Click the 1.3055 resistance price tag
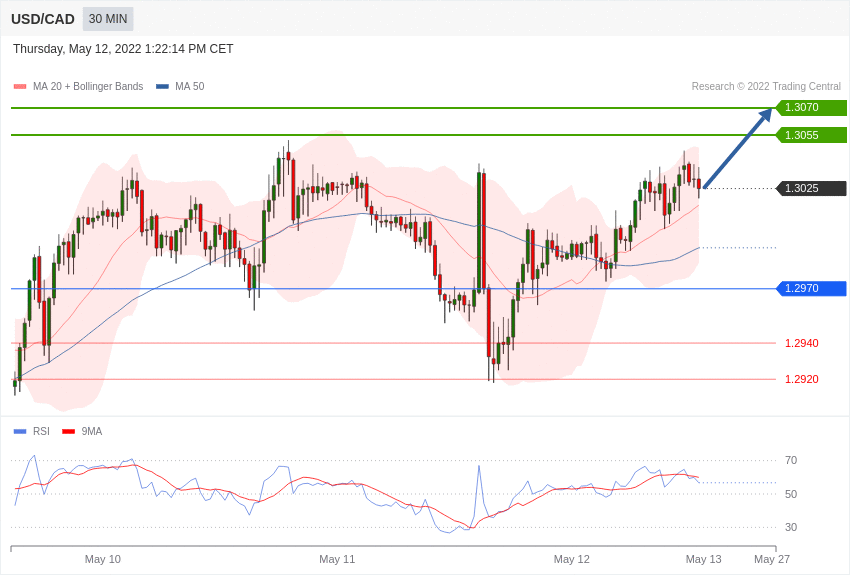850x576 pixels. click(x=811, y=135)
